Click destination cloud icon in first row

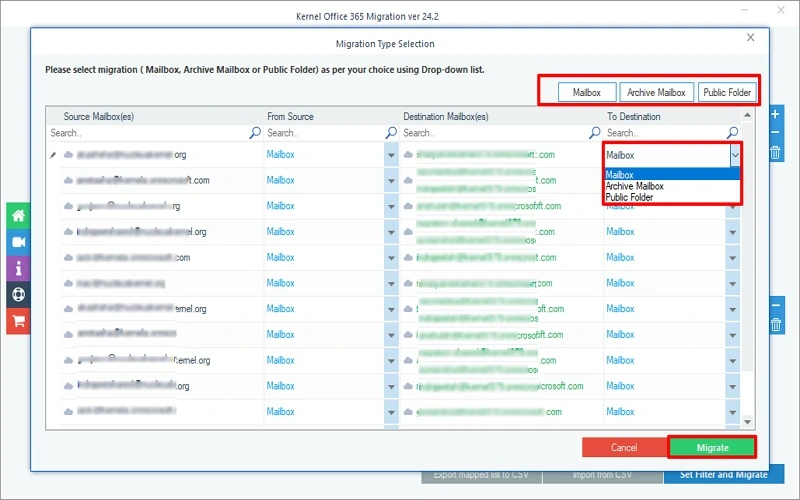pos(408,154)
